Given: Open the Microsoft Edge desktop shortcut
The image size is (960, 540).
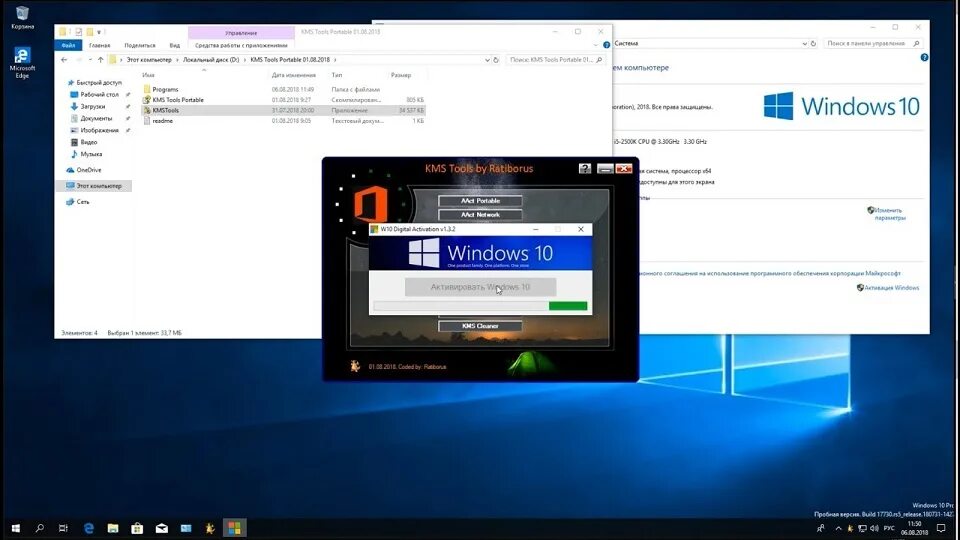Looking at the screenshot, I should 22,63.
